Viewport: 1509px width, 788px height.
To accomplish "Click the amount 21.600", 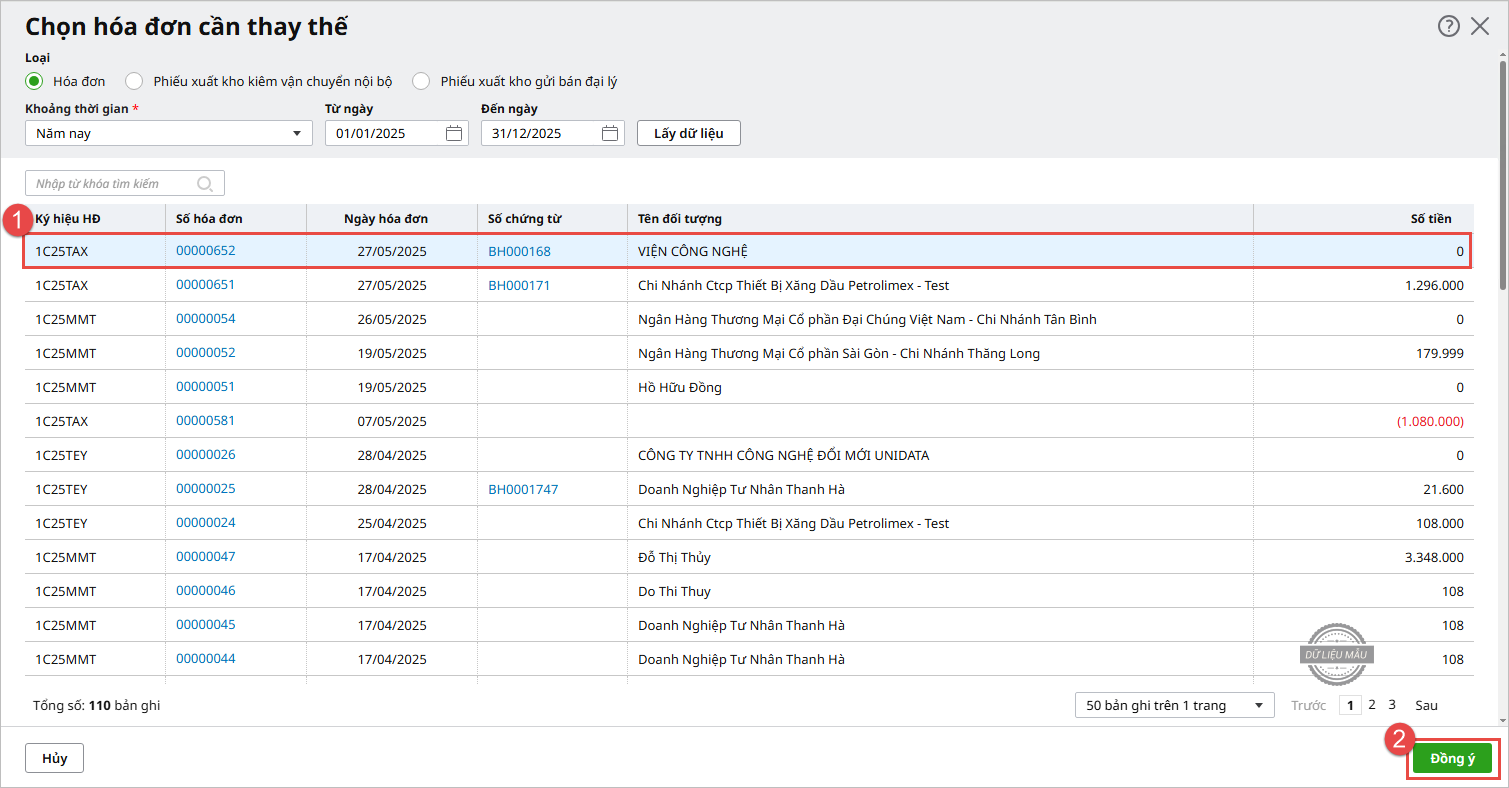I will pos(1444,489).
